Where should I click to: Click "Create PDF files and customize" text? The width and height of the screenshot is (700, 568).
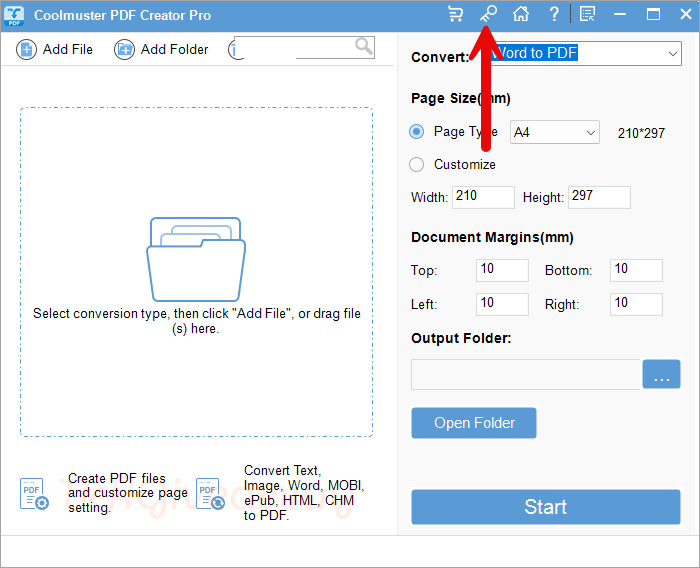click(128, 493)
